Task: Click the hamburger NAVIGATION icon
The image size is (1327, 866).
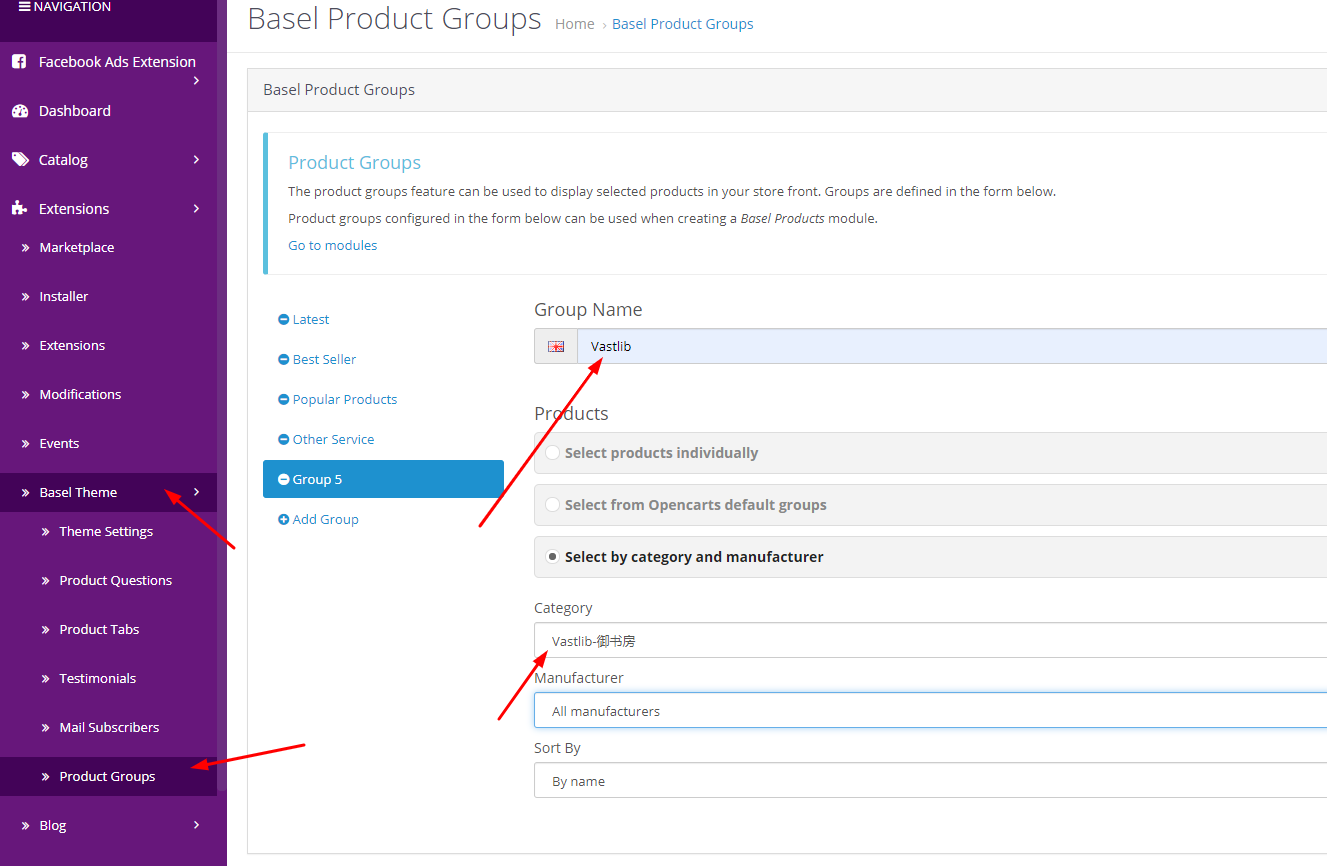Action: pyautogui.click(x=25, y=7)
